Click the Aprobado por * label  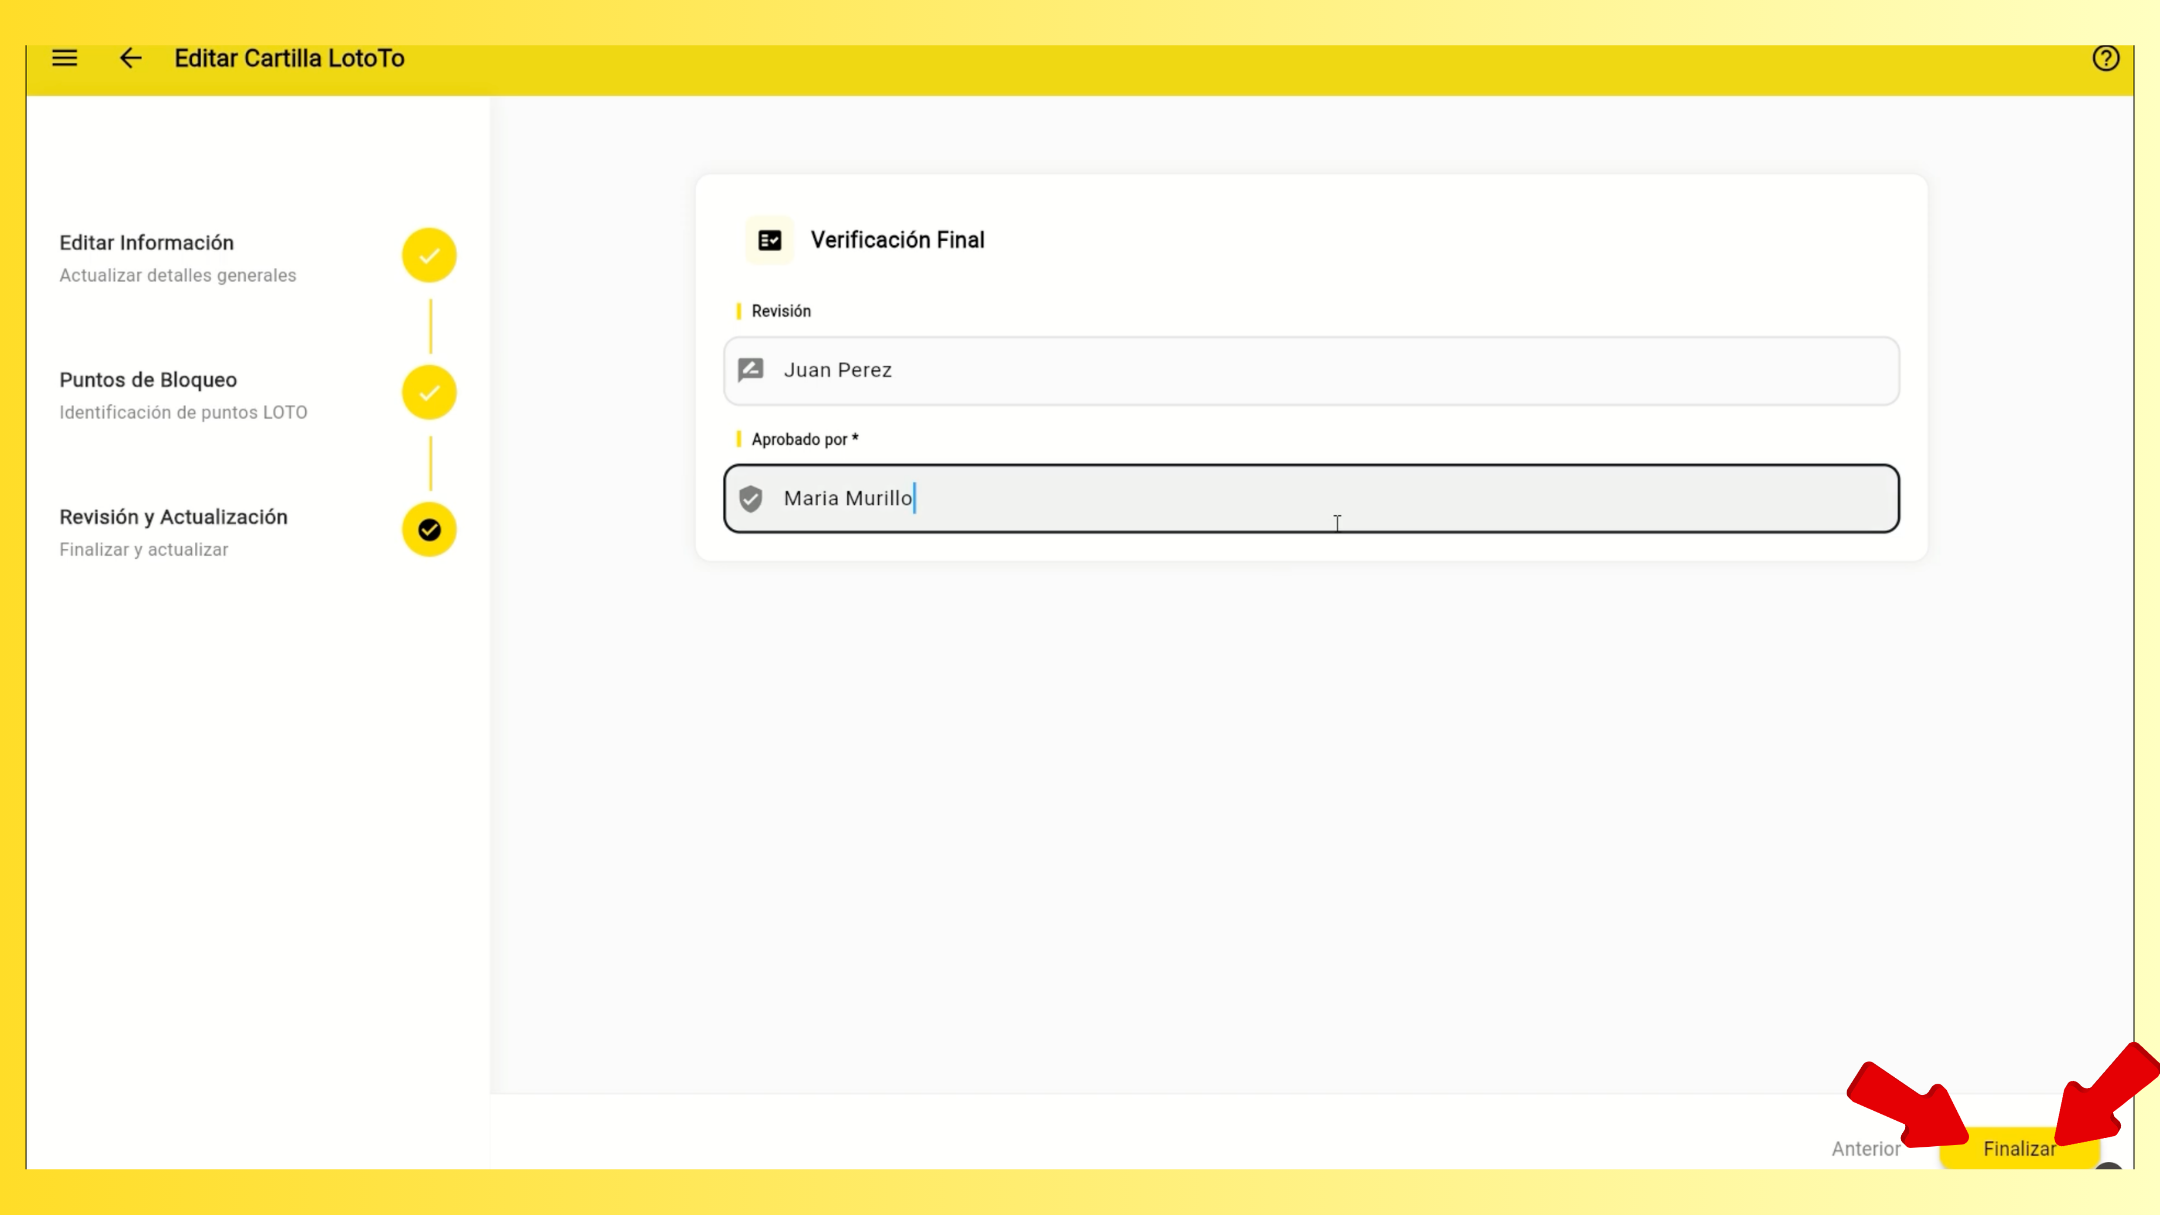point(805,439)
